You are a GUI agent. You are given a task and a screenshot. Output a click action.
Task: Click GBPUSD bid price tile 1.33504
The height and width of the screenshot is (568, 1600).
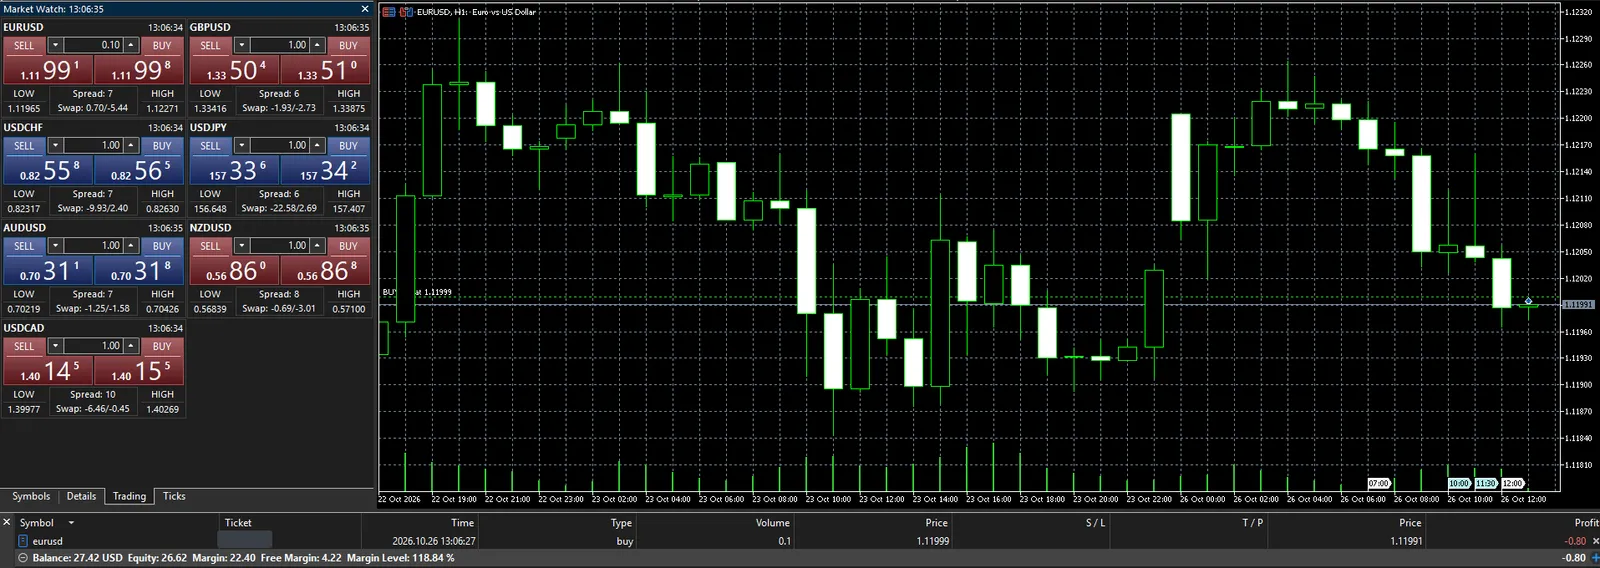coord(234,70)
